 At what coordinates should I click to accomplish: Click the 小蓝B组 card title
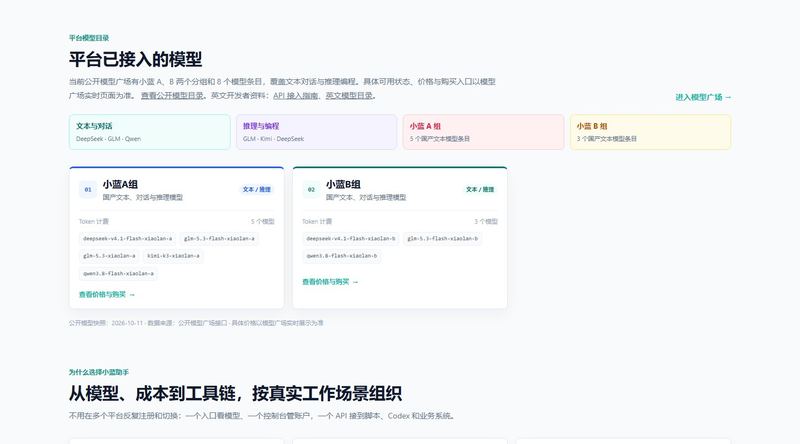[343, 184]
